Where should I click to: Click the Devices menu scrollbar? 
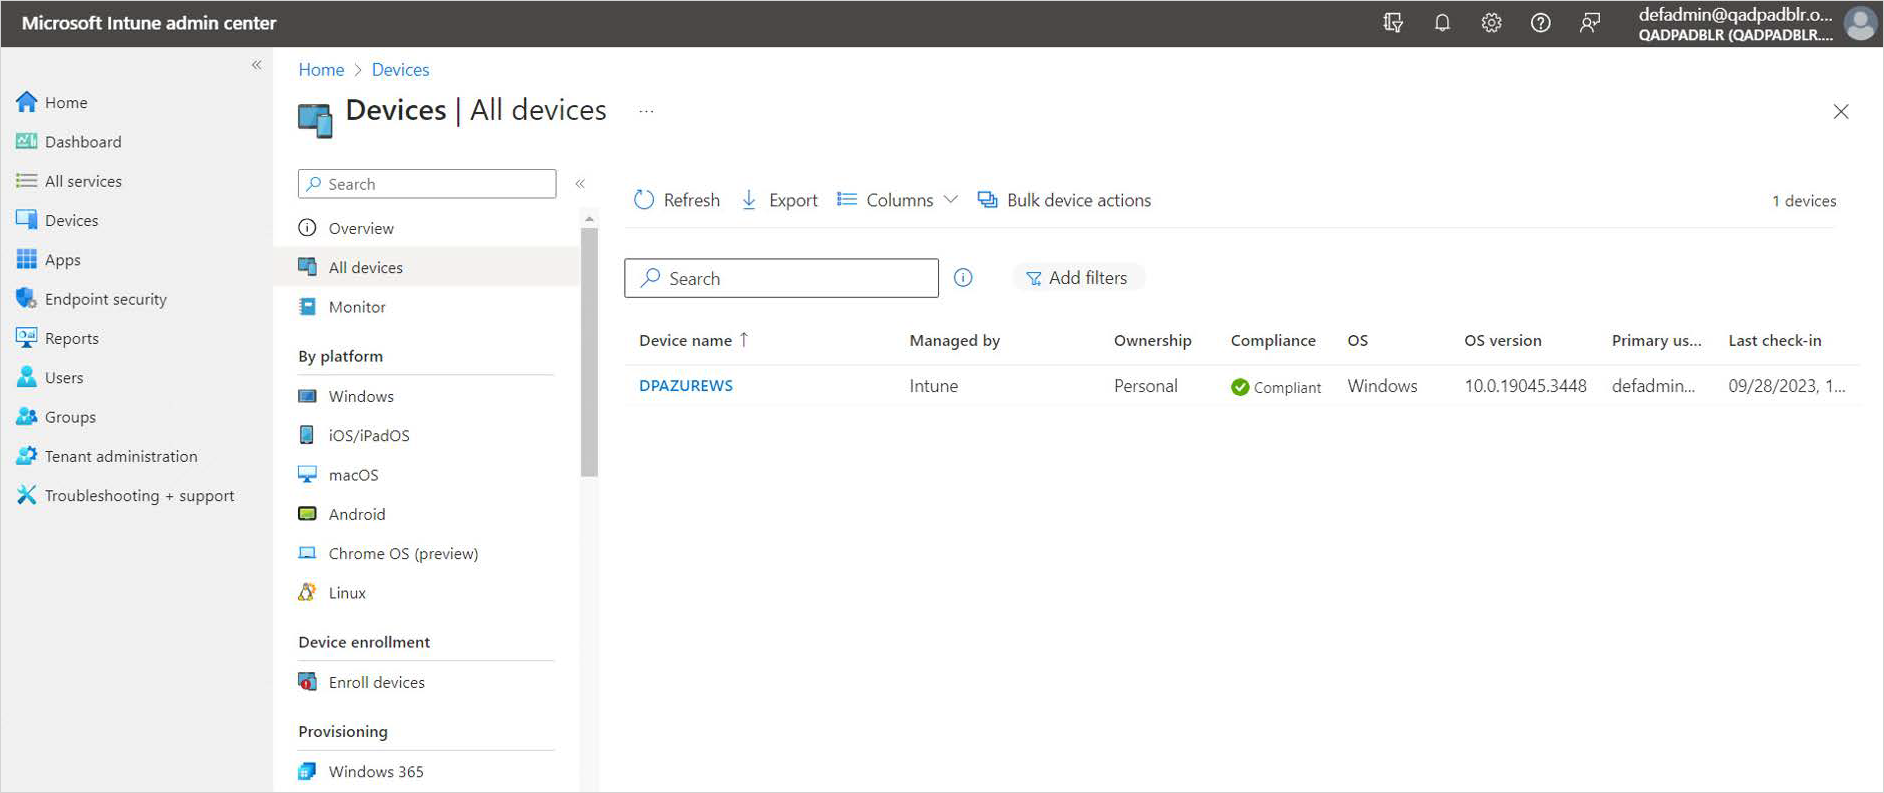coord(589,352)
